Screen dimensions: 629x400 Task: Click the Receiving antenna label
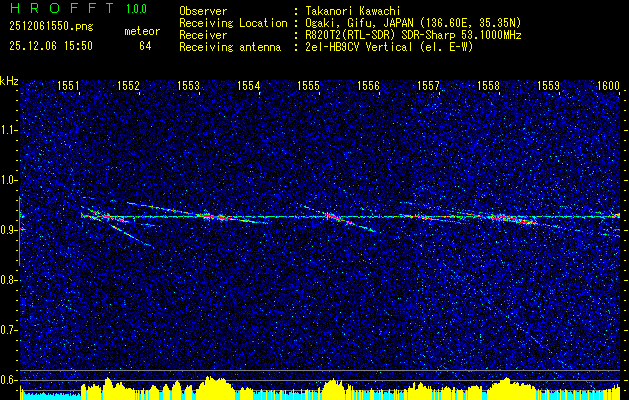click(x=230, y=47)
